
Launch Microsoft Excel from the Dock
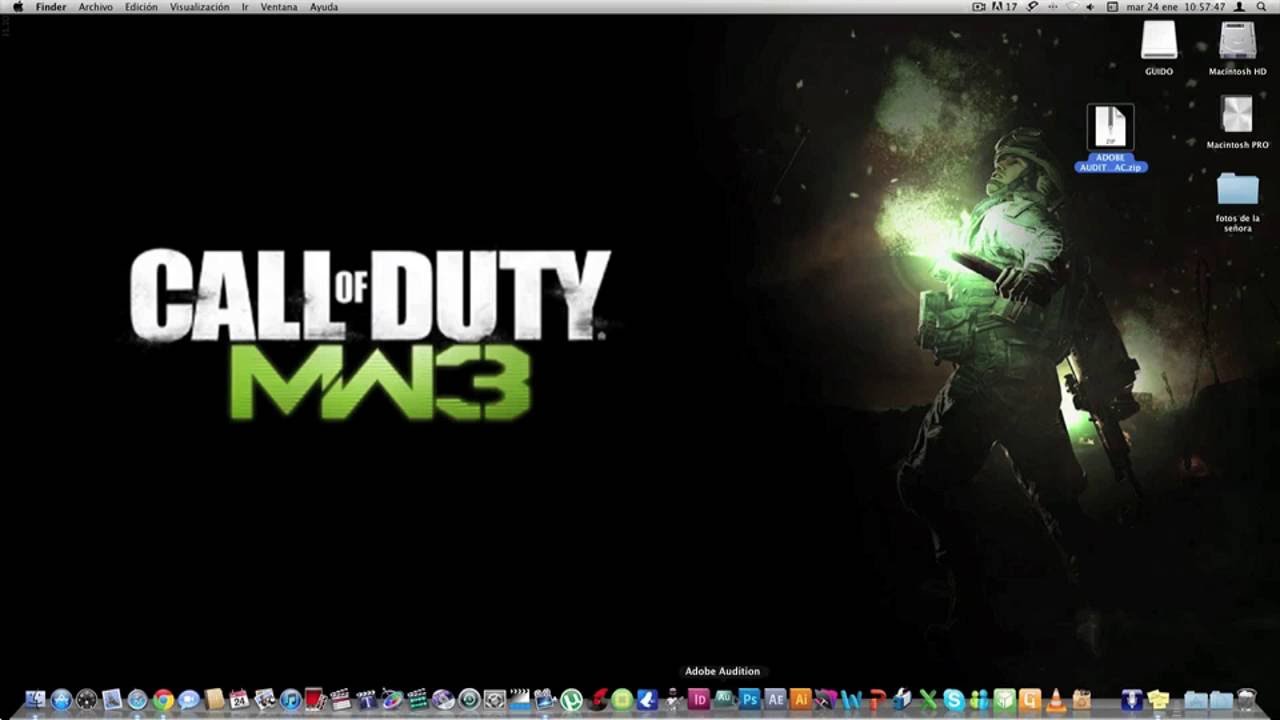point(927,699)
